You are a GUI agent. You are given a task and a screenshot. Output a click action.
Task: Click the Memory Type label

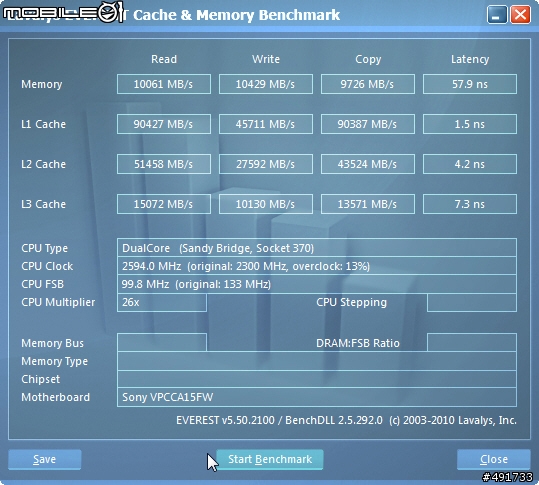54,361
